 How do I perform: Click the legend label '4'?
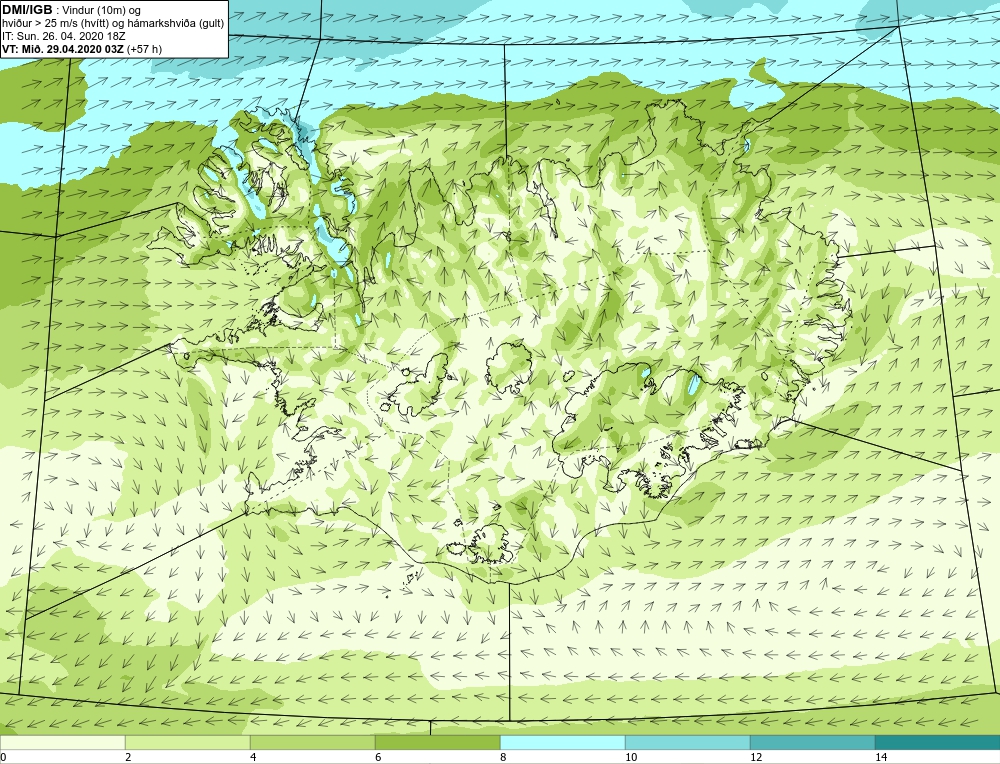tap(253, 757)
